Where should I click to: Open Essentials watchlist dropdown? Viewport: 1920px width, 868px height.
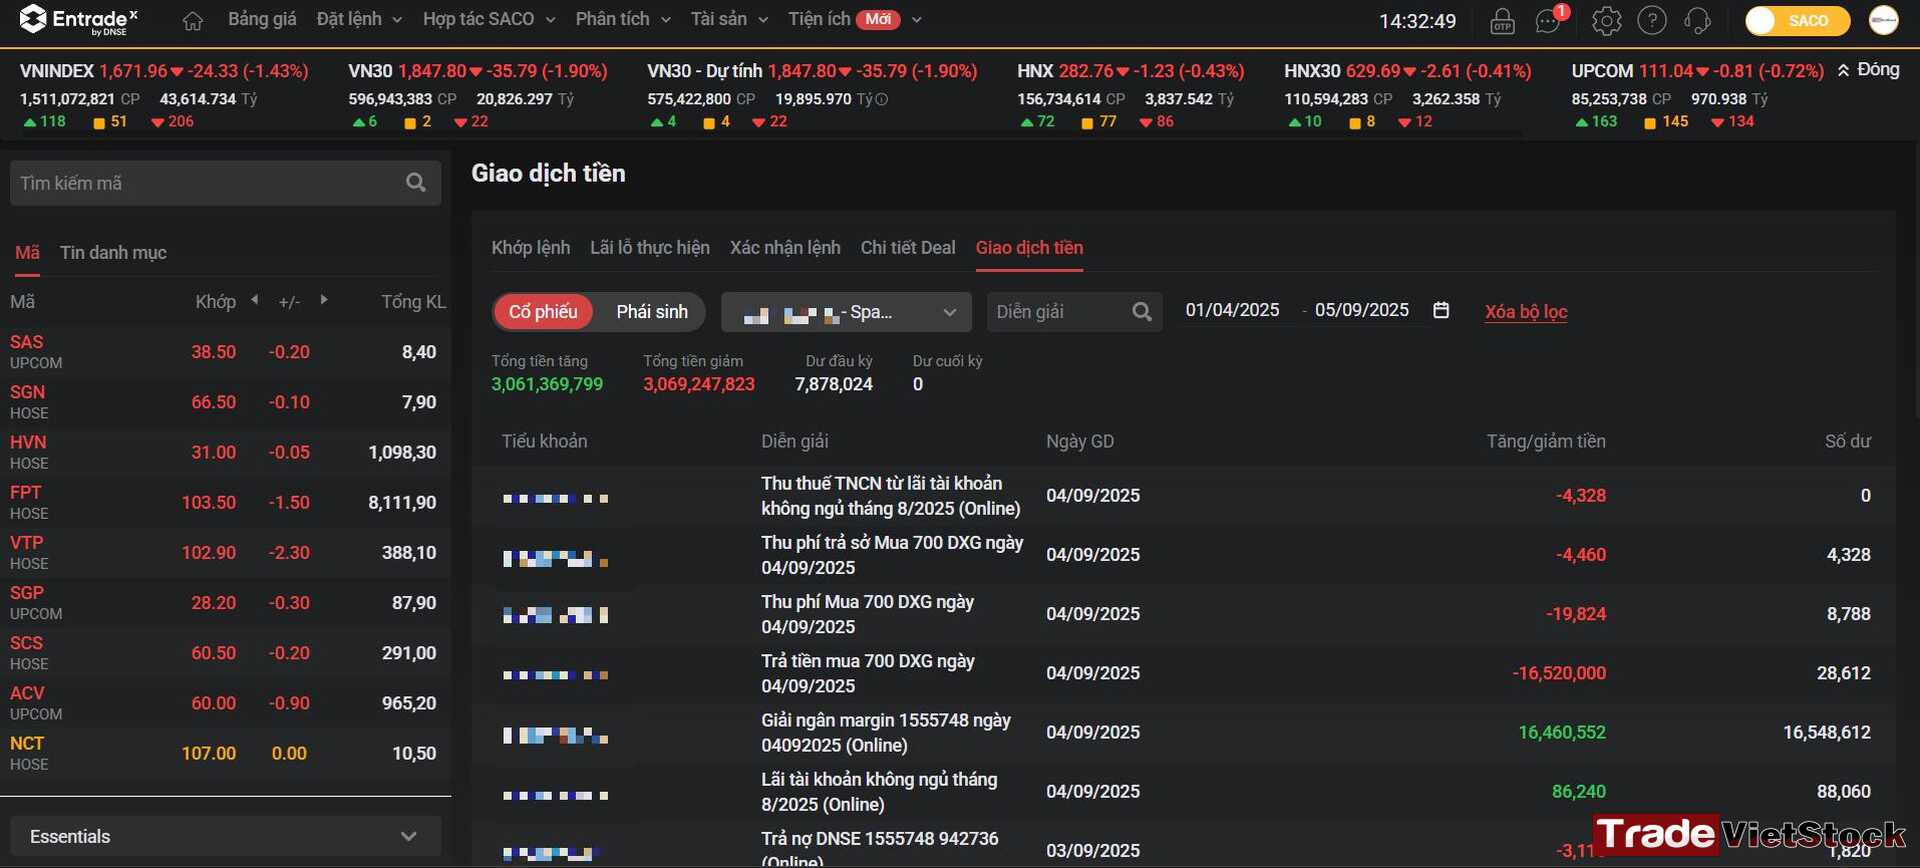coord(225,836)
